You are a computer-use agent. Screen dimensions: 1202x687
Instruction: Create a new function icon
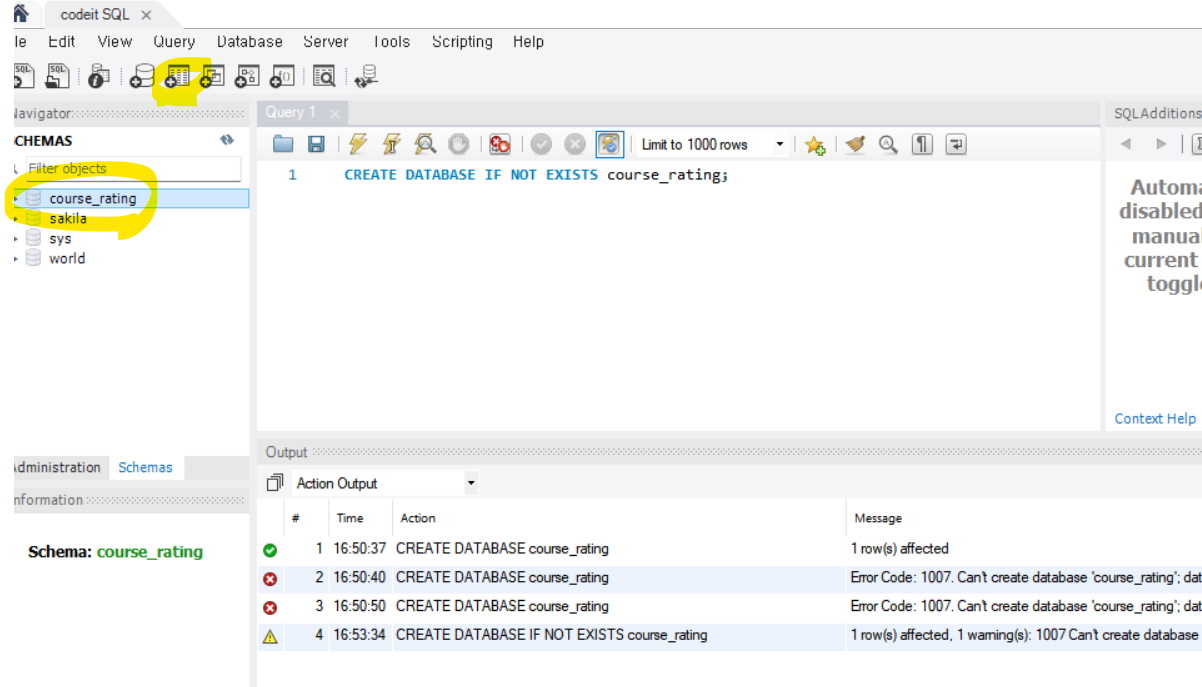point(282,76)
